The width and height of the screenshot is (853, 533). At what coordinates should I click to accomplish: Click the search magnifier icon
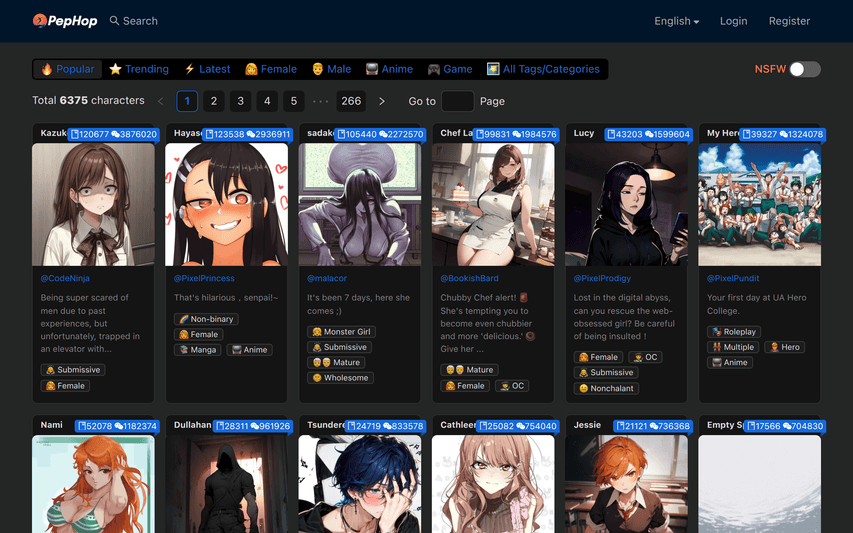(114, 21)
